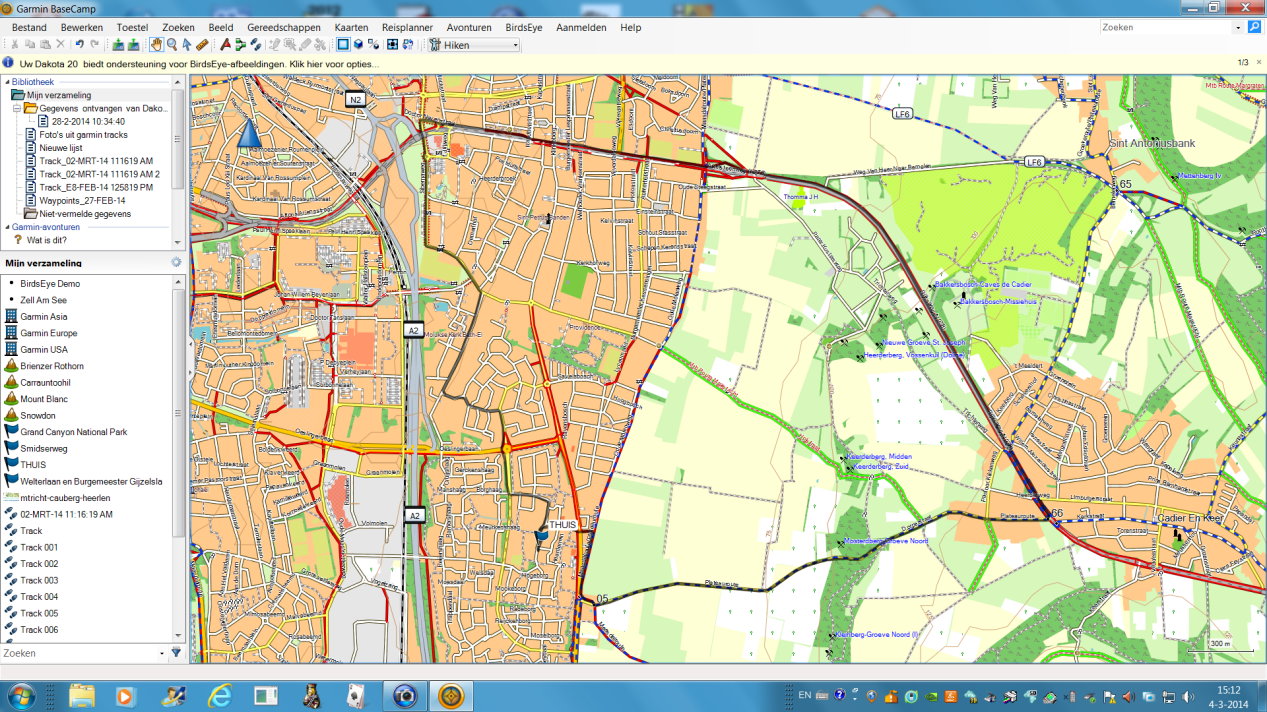
Task: Open Internet Explorer from taskbar
Action: tap(220, 695)
